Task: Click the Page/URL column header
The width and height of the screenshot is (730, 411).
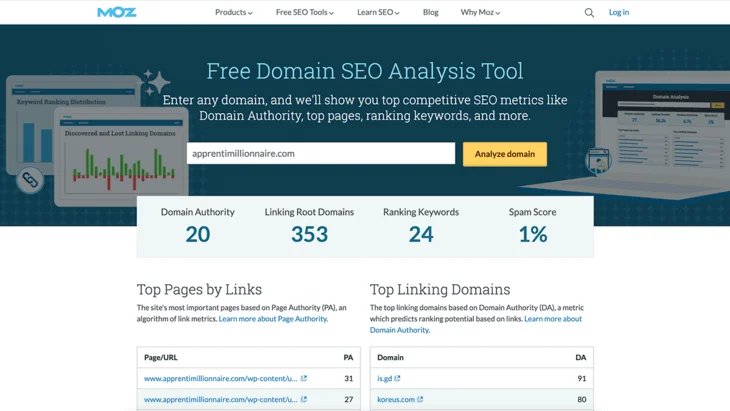Action: (x=161, y=357)
